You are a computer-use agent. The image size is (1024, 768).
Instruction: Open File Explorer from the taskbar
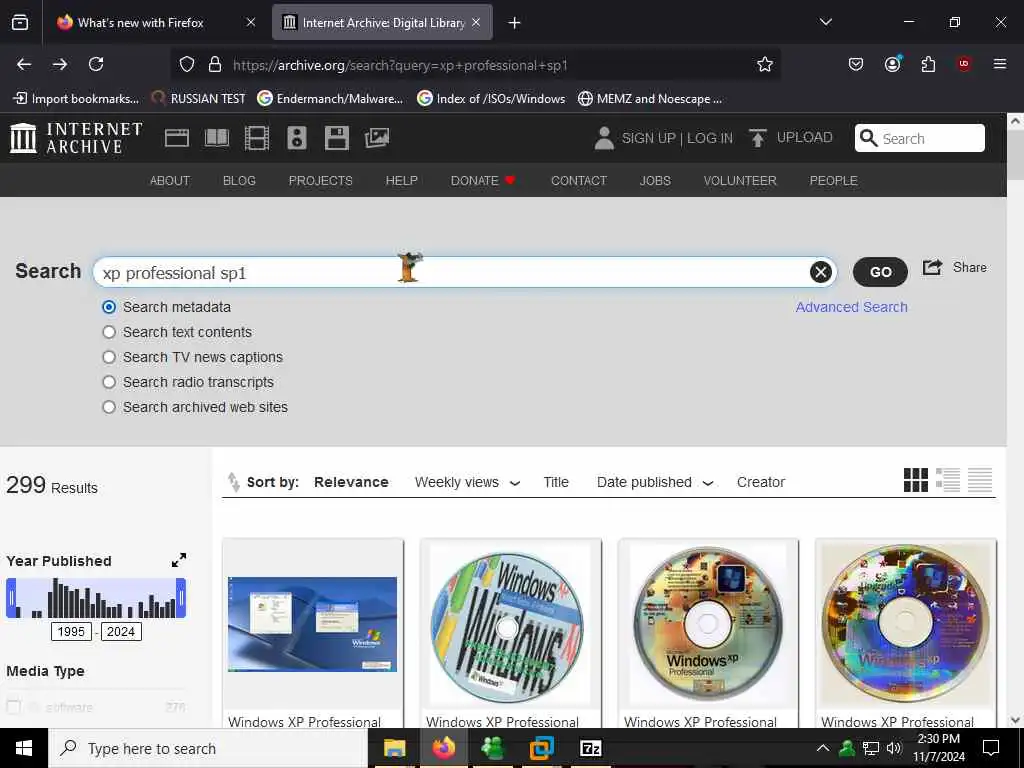pos(394,748)
